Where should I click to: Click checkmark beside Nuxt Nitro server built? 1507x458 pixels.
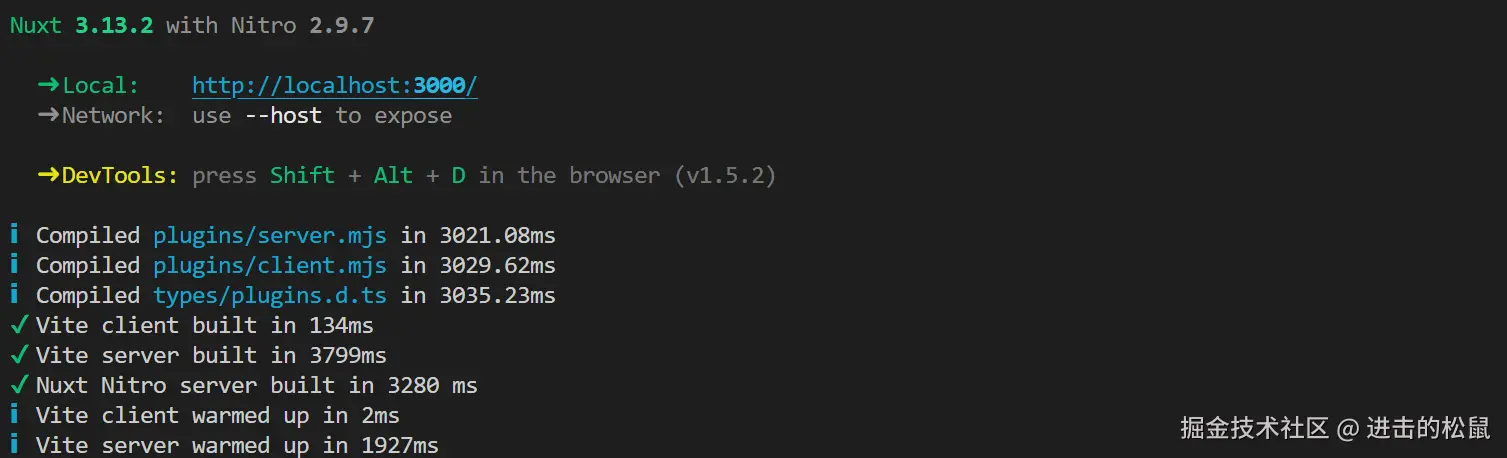click(x=17, y=386)
